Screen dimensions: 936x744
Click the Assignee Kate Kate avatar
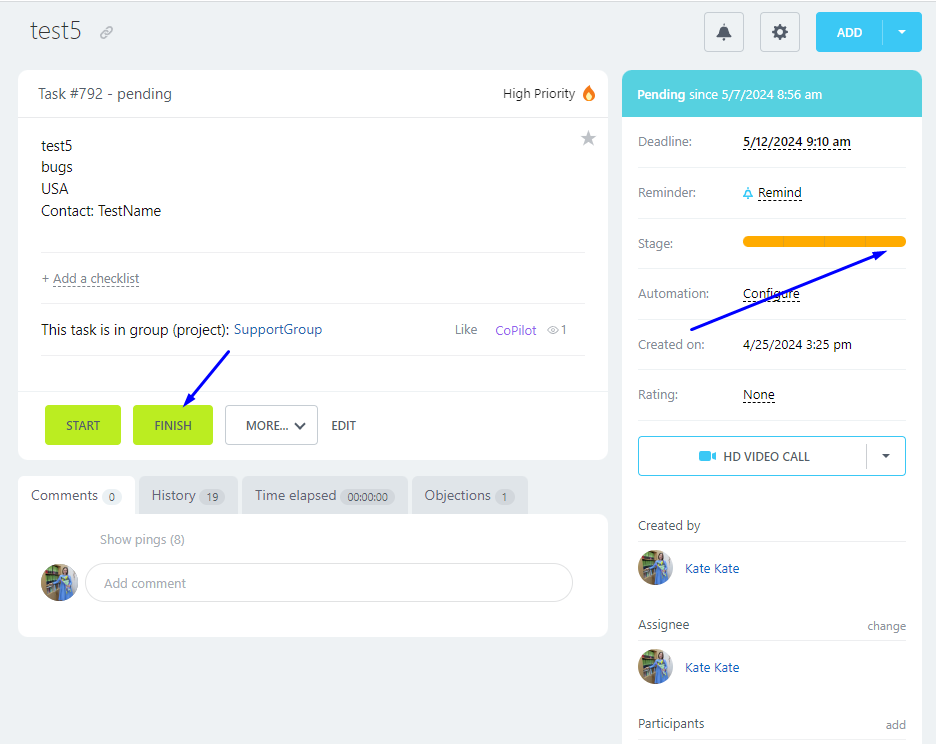coord(655,667)
